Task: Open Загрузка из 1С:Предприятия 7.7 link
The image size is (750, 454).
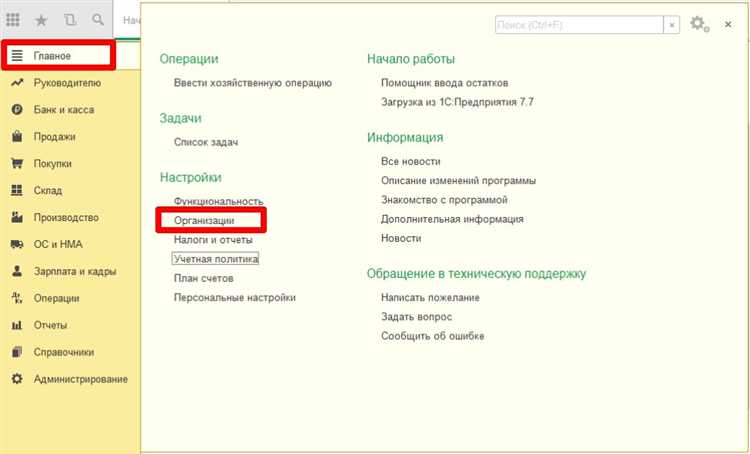Action: (x=457, y=102)
